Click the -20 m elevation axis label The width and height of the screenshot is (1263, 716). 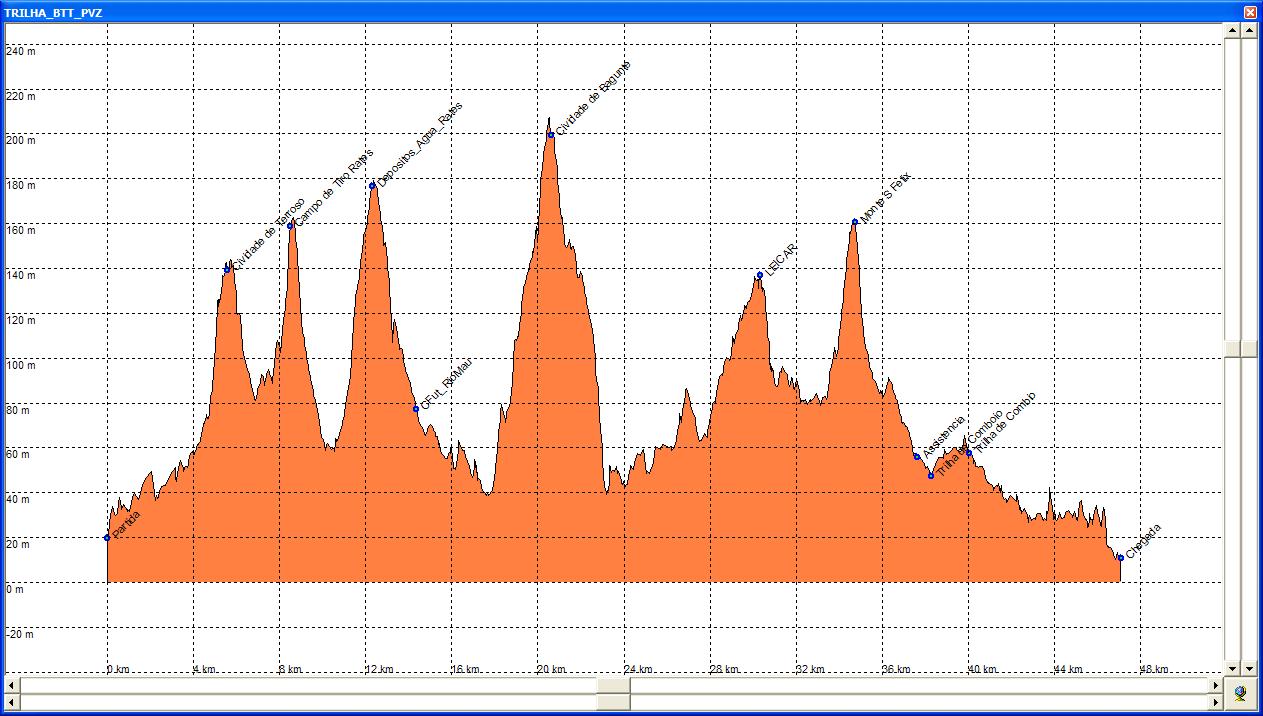click(19, 634)
